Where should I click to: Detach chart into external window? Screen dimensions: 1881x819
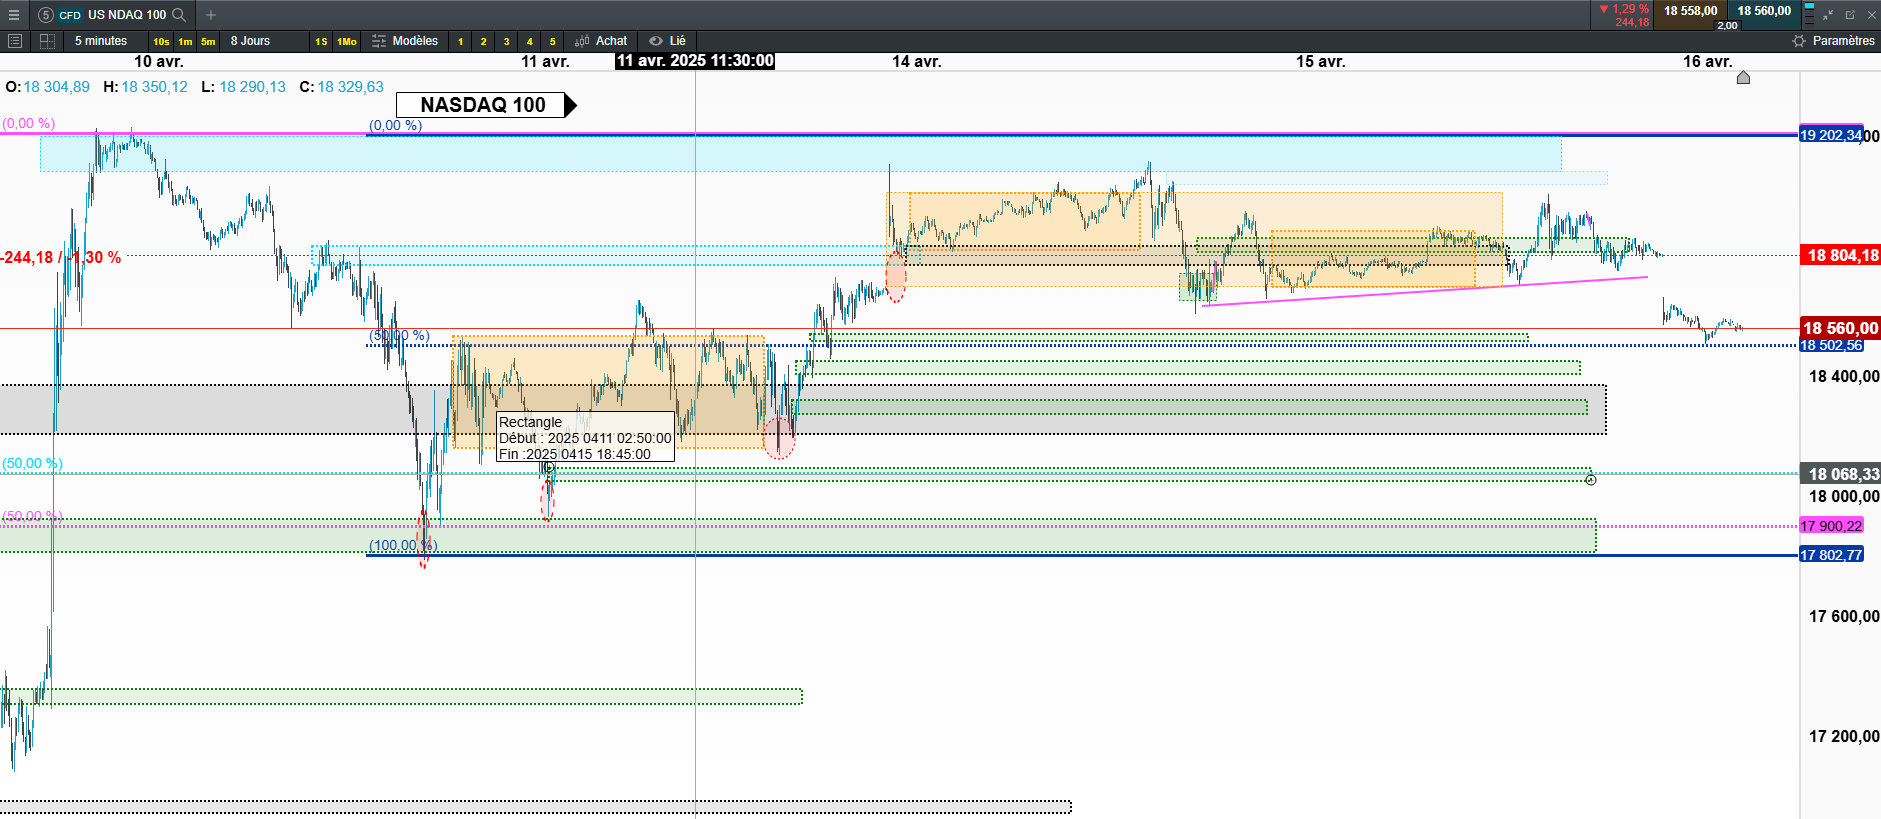tap(1850, 15)
